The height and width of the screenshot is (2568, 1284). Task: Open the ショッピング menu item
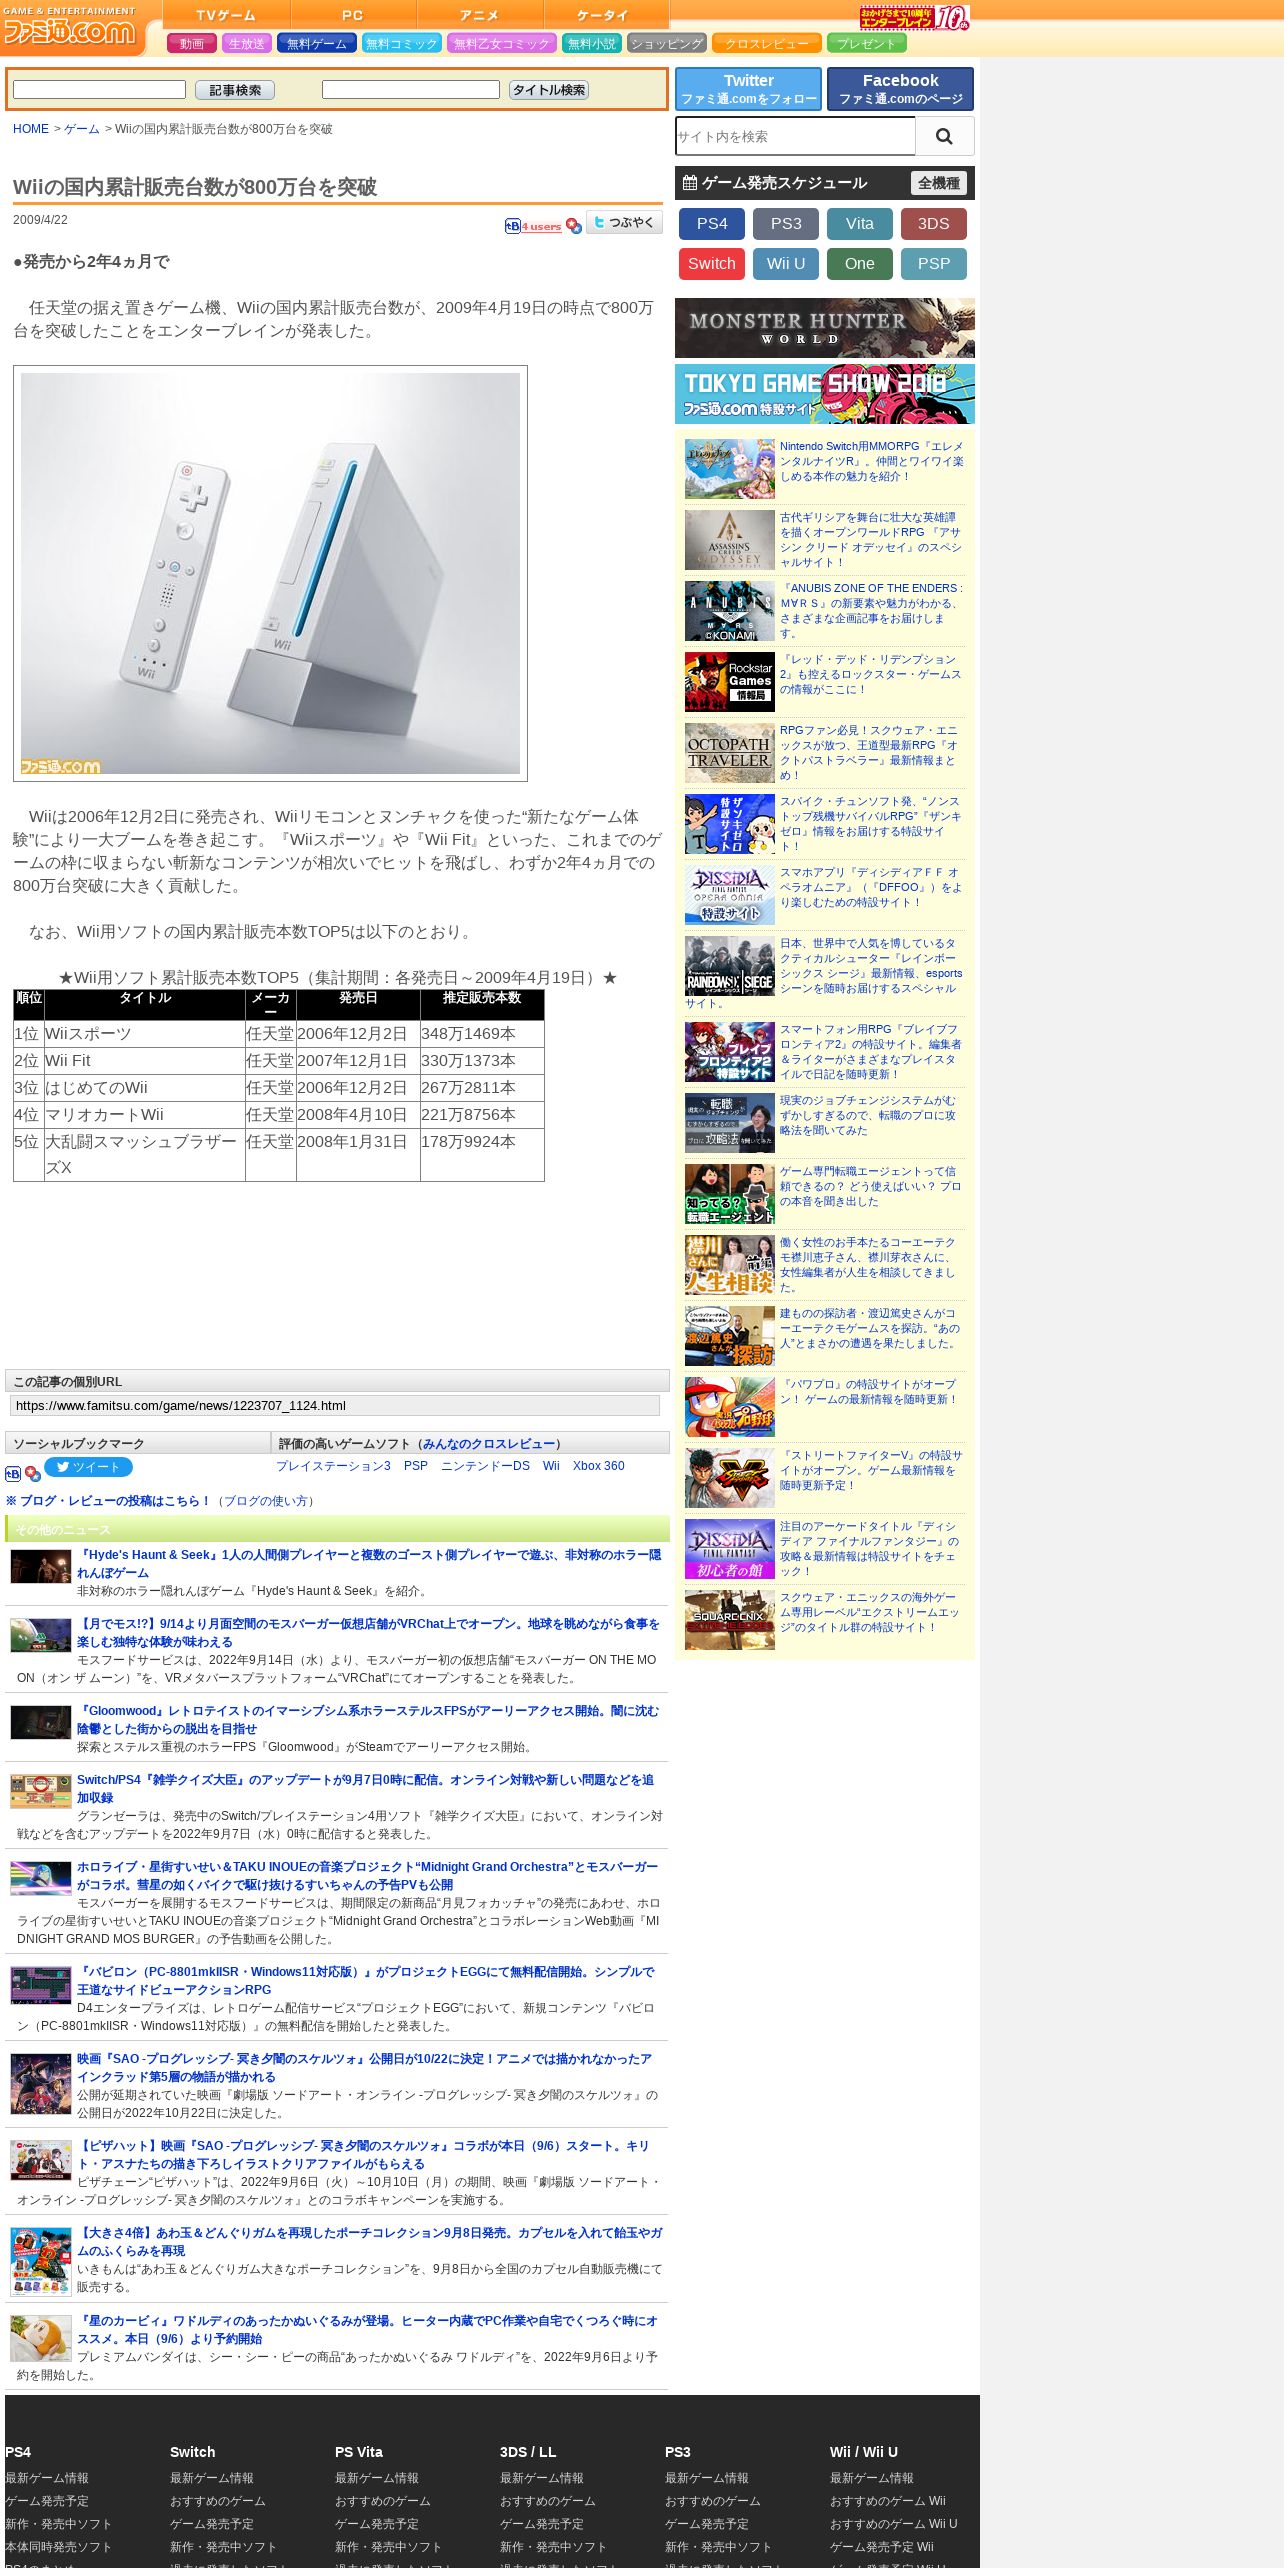coord(667,43)
